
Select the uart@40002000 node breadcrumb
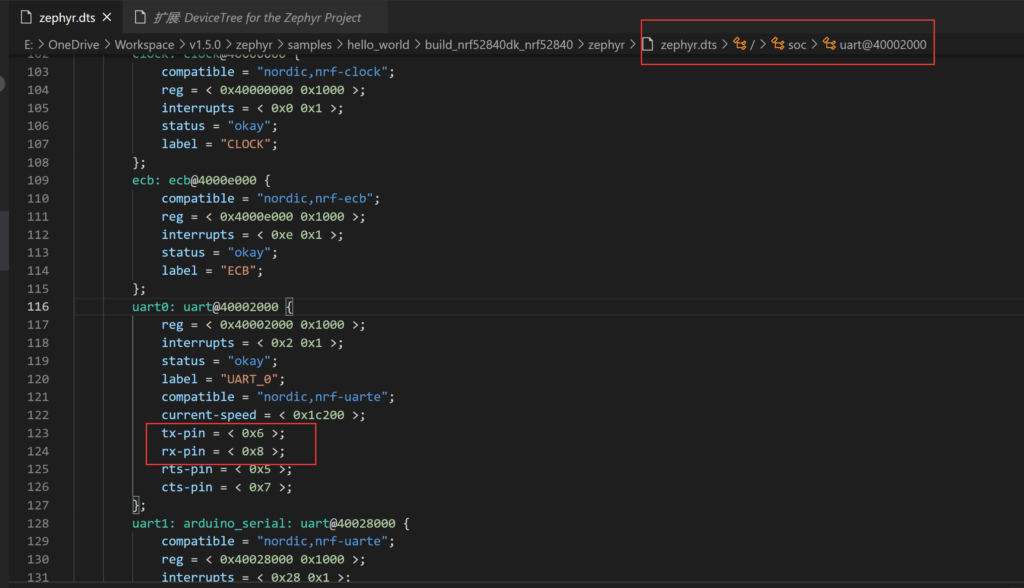click(883, 45)
